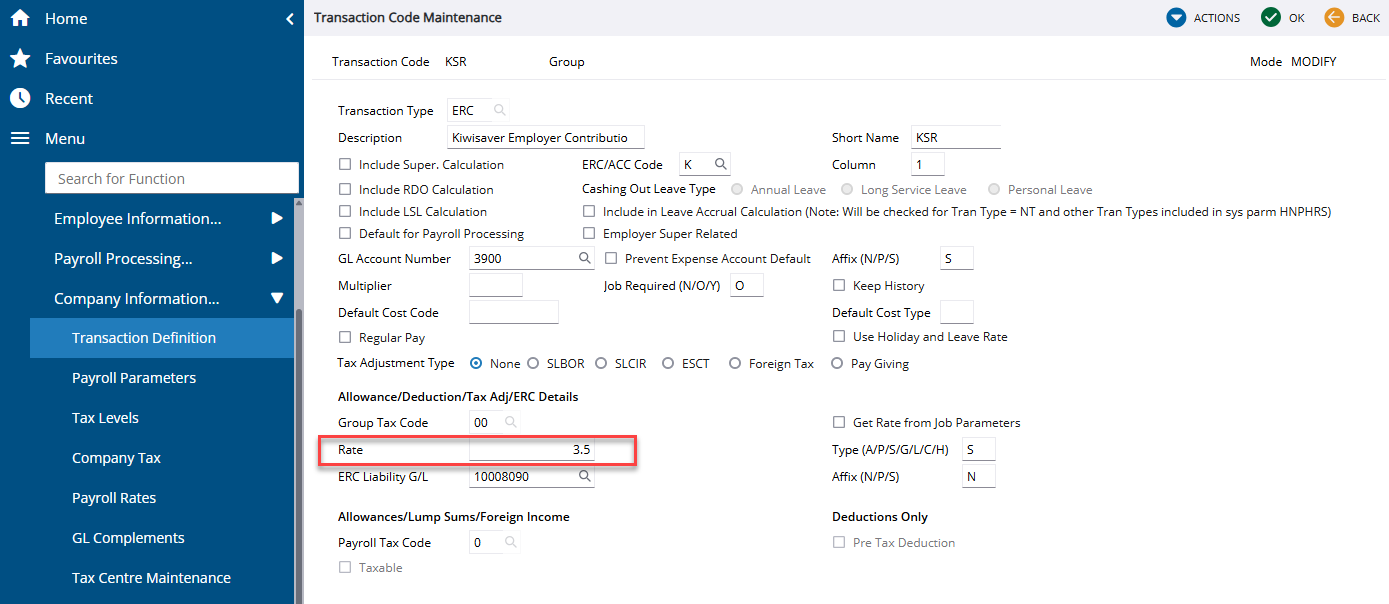Click the green OK checkmark icon
The width and height of the screenshot is (1389, 604).
point(1270,18)
